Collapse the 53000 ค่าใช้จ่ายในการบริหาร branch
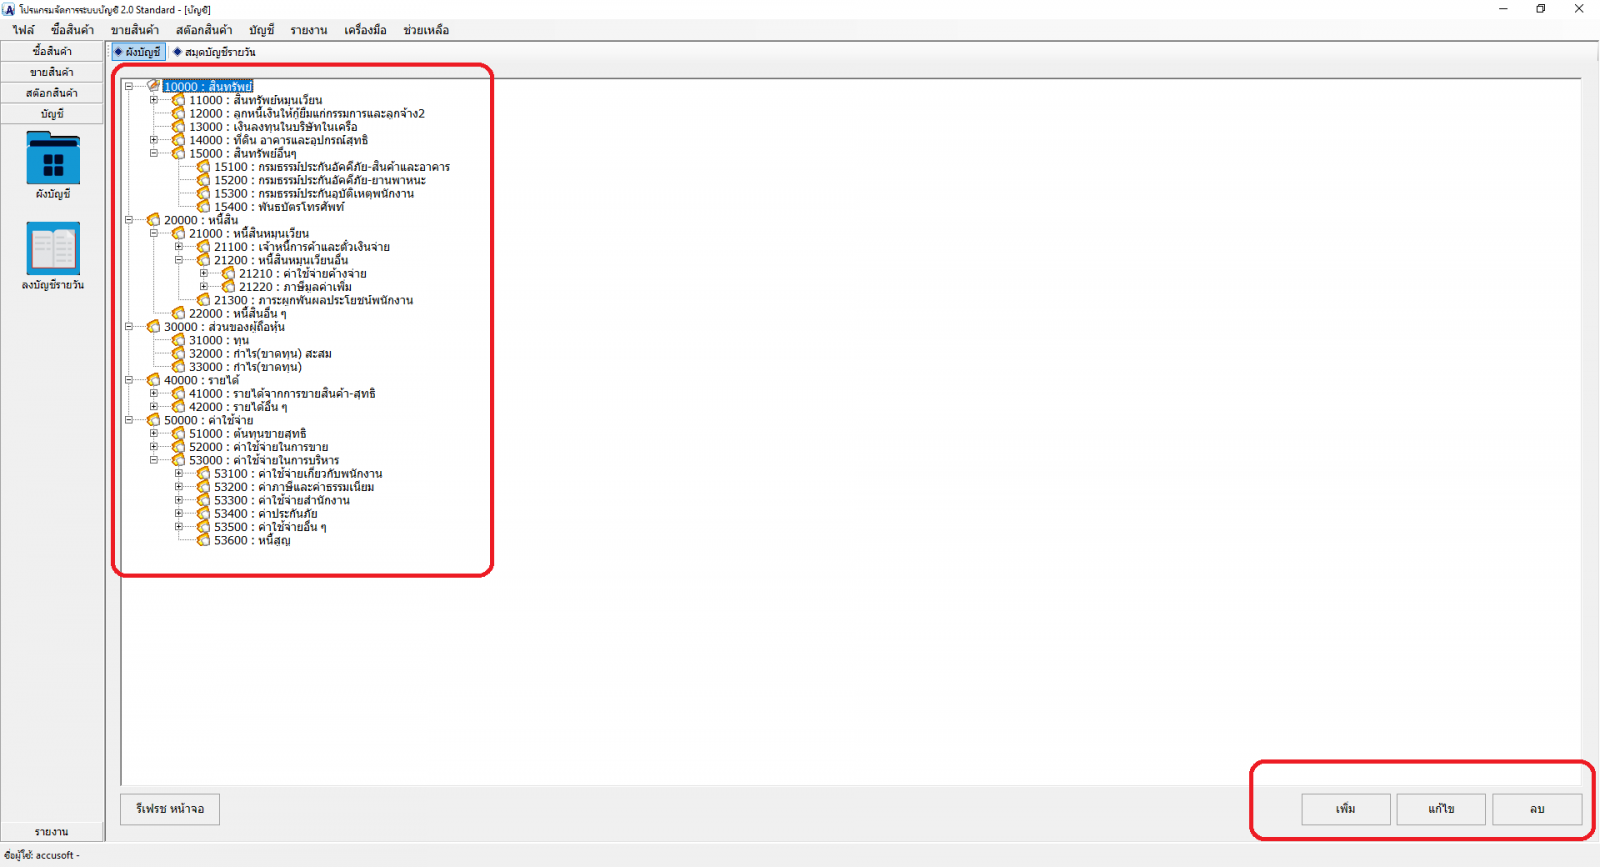The width and height of the screenshot is (1600, 867). pyautogui.click(x=154, y=460)
